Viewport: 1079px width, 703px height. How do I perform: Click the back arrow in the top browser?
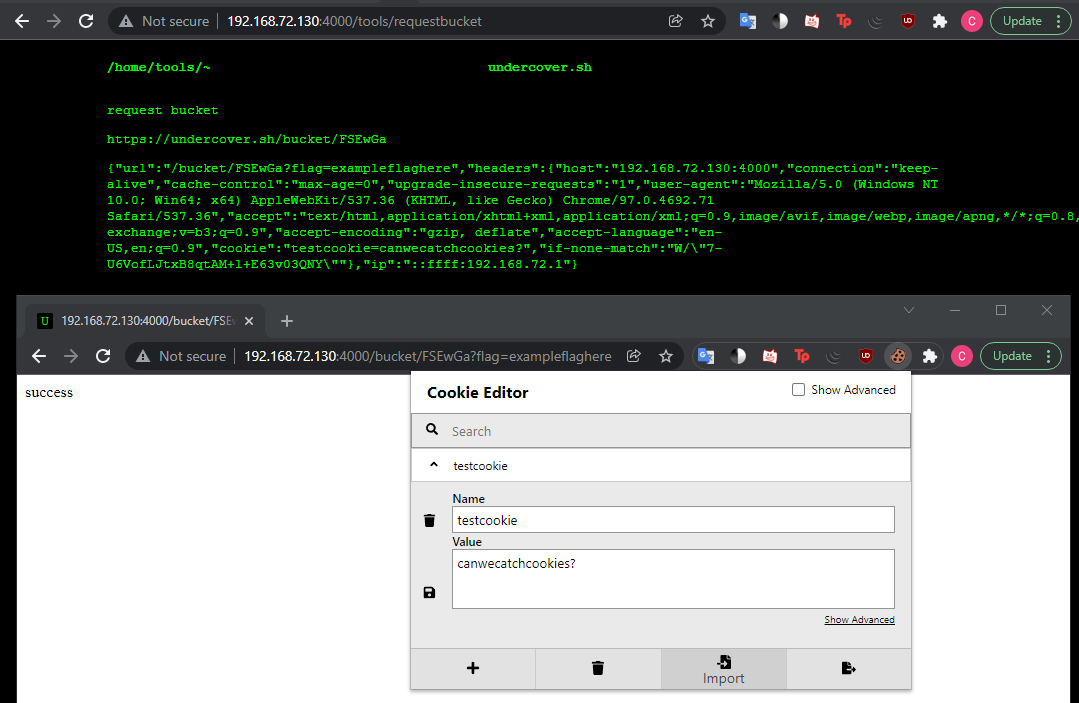22,21
